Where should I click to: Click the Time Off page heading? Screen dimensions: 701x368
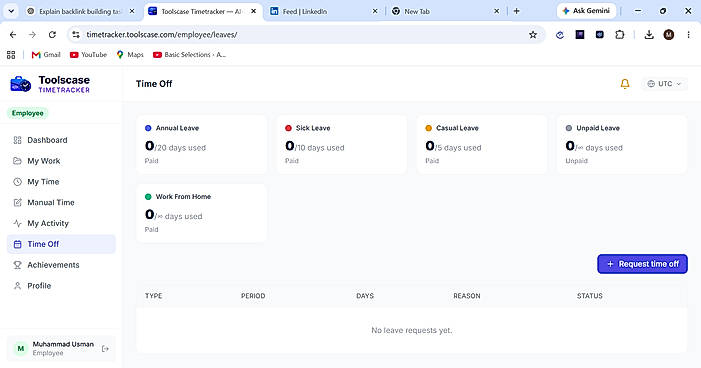154,84
